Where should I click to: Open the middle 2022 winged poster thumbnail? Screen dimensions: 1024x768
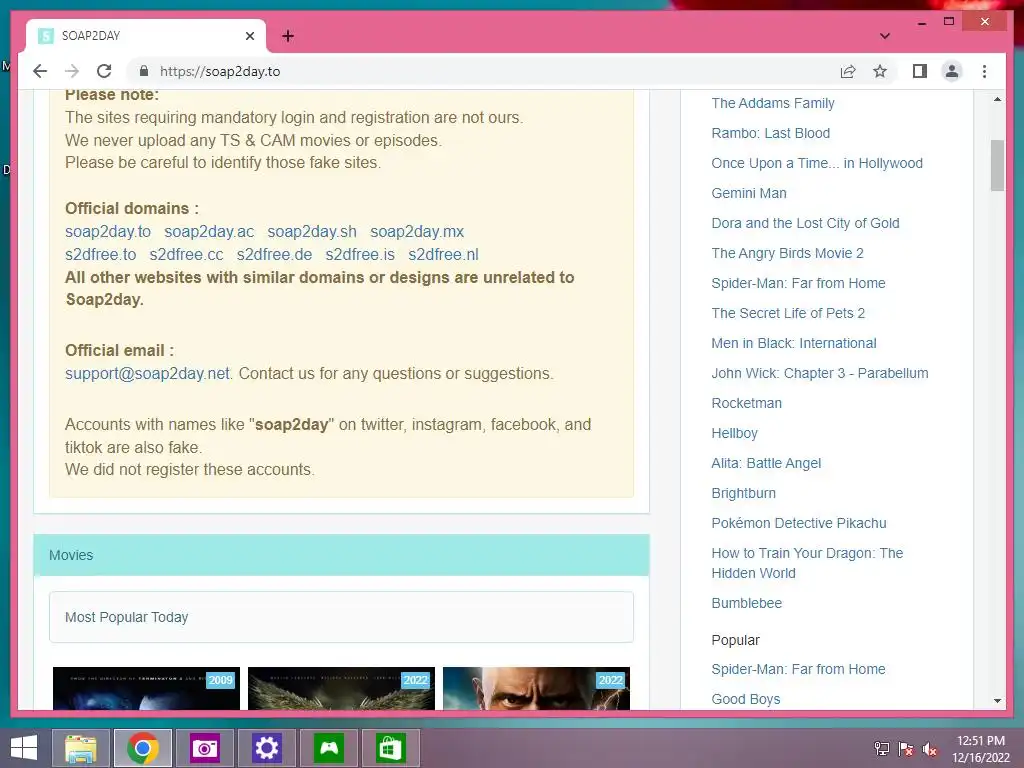(x=342, y=688)
